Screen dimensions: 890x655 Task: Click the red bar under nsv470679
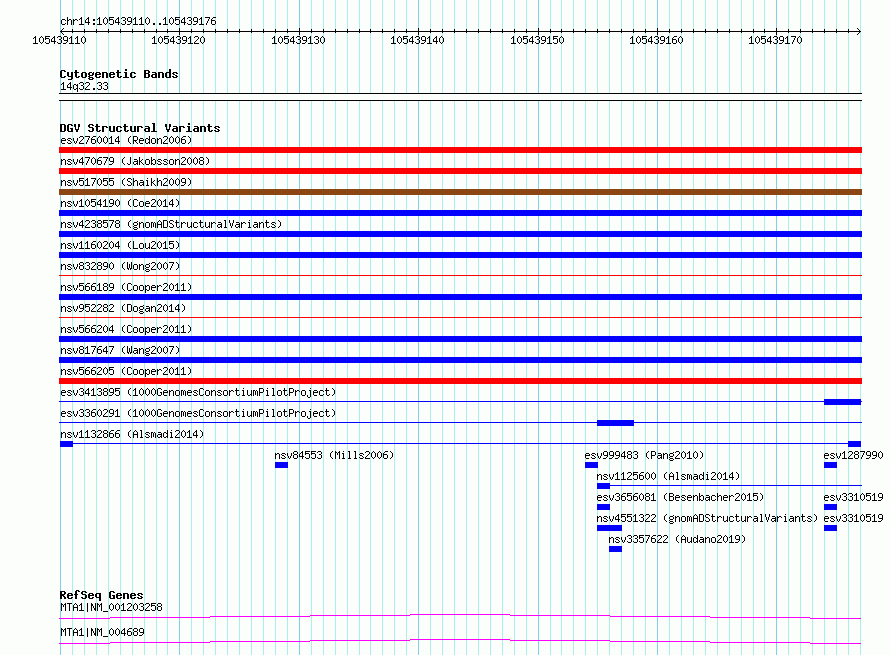click(460, 171)
